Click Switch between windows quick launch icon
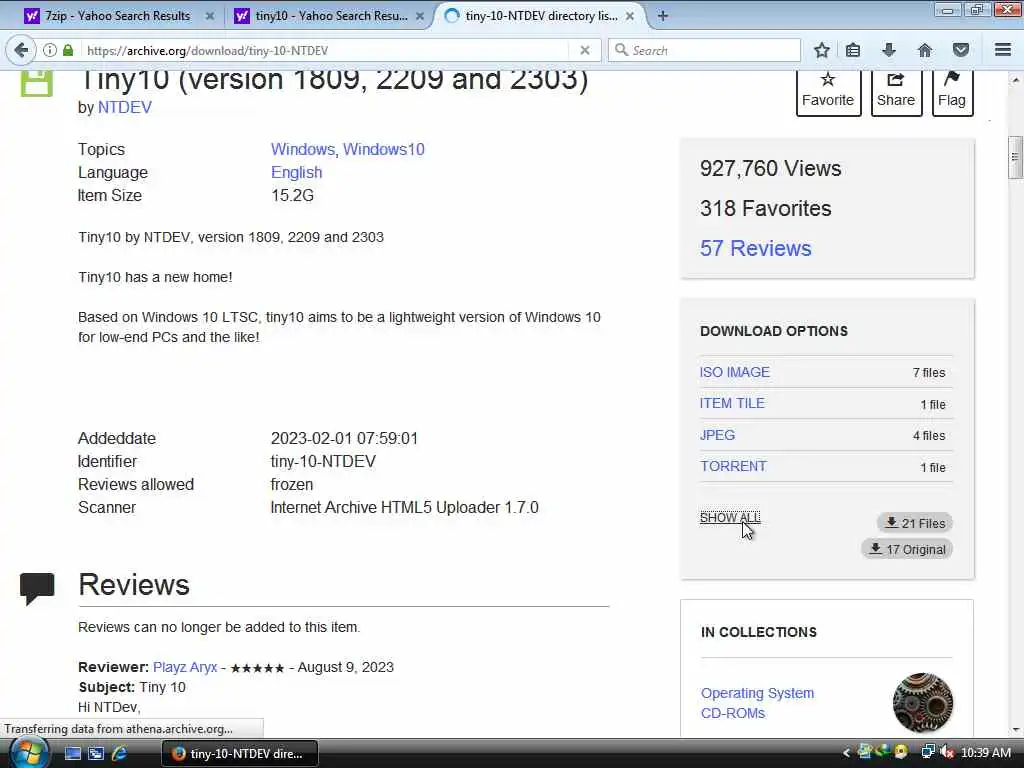 (96, 754)
